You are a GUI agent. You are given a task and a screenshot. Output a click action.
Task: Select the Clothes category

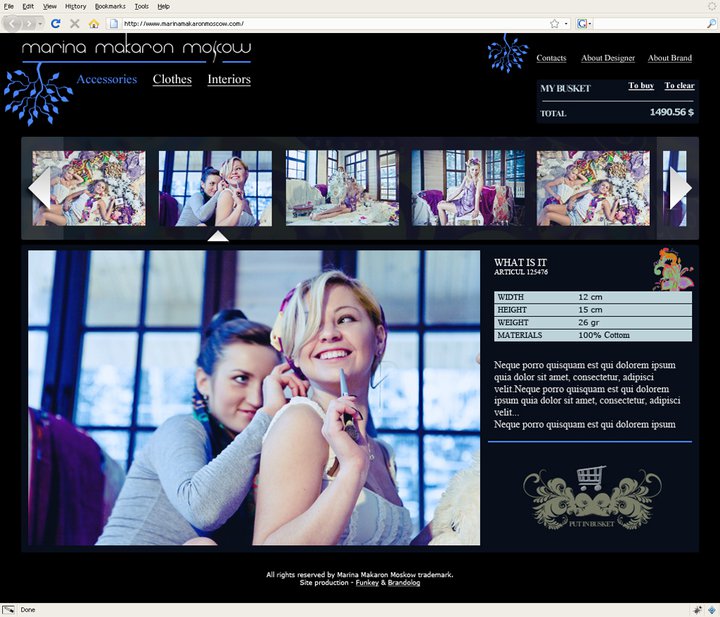[172, 79]
